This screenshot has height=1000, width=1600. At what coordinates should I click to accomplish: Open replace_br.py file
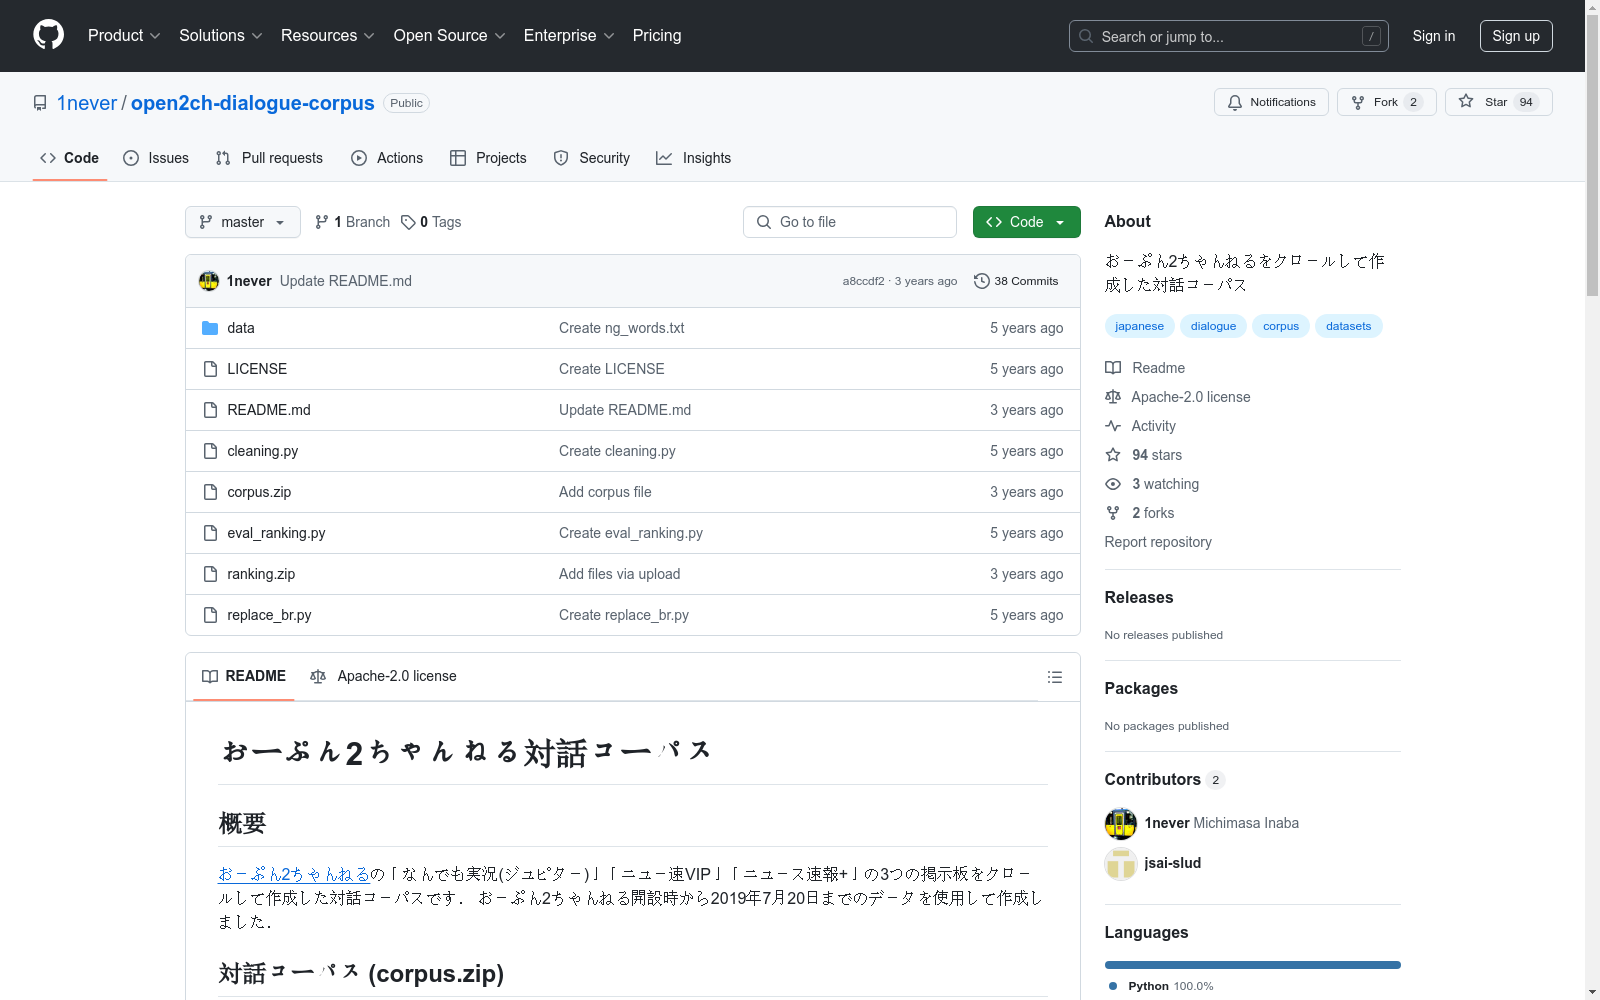click(269, 615)
